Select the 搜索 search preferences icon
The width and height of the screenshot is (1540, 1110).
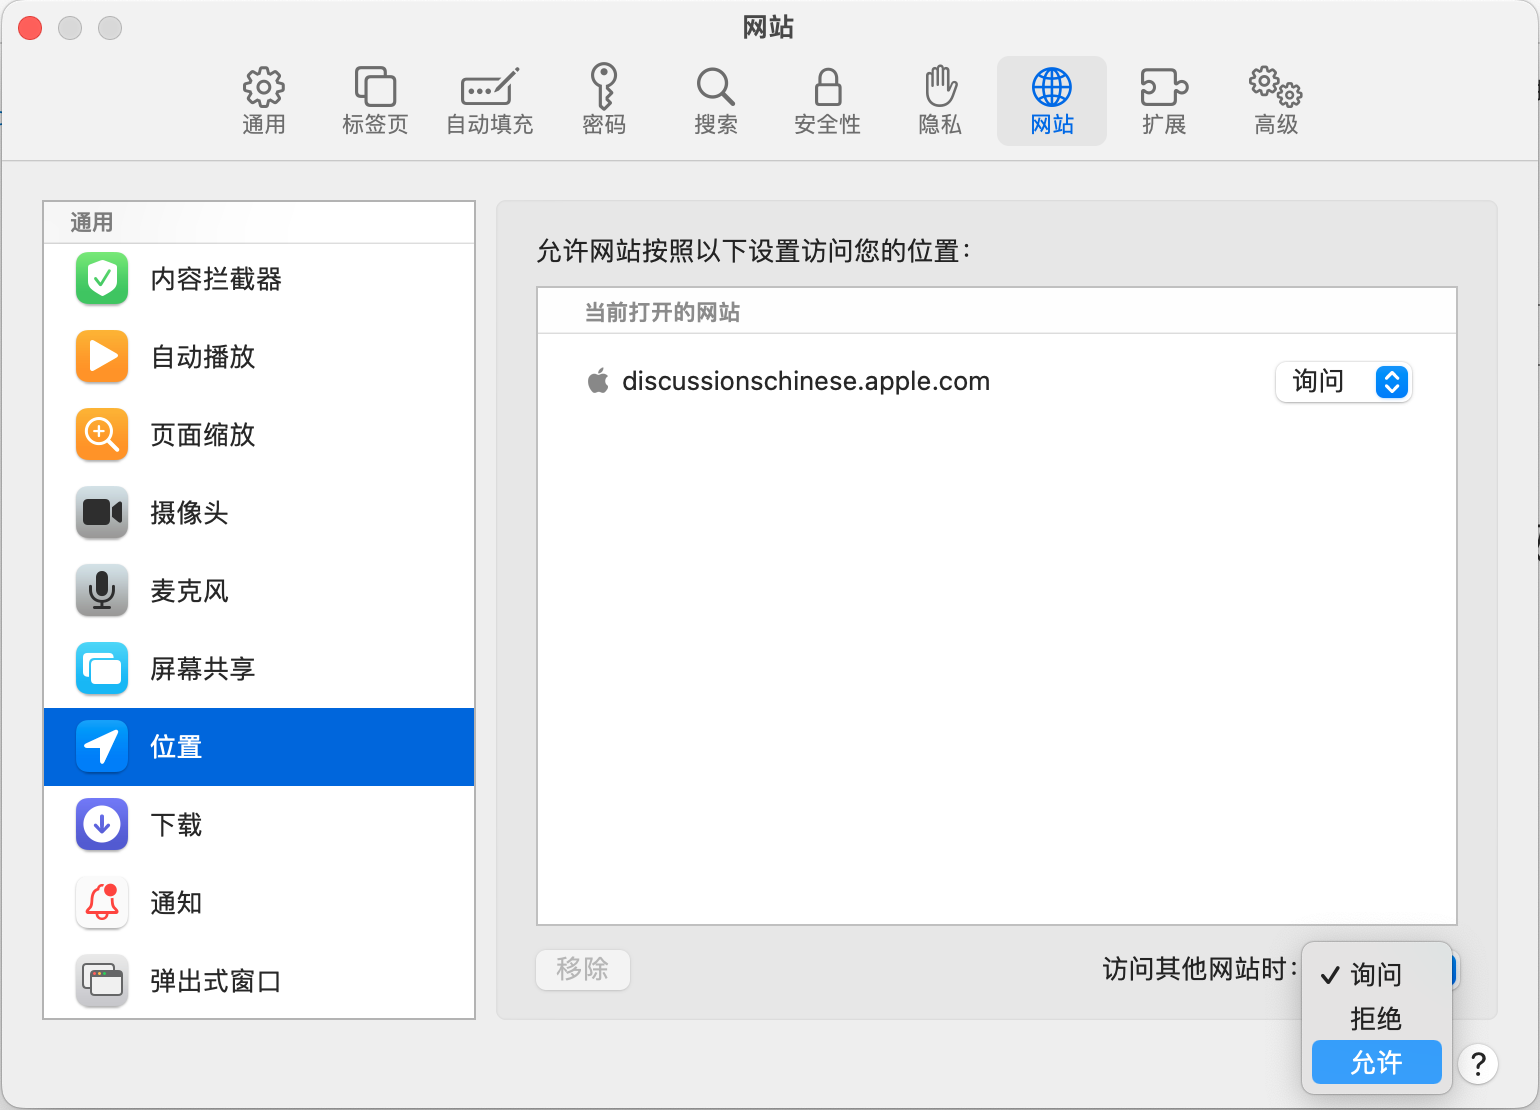pos(715,101)
